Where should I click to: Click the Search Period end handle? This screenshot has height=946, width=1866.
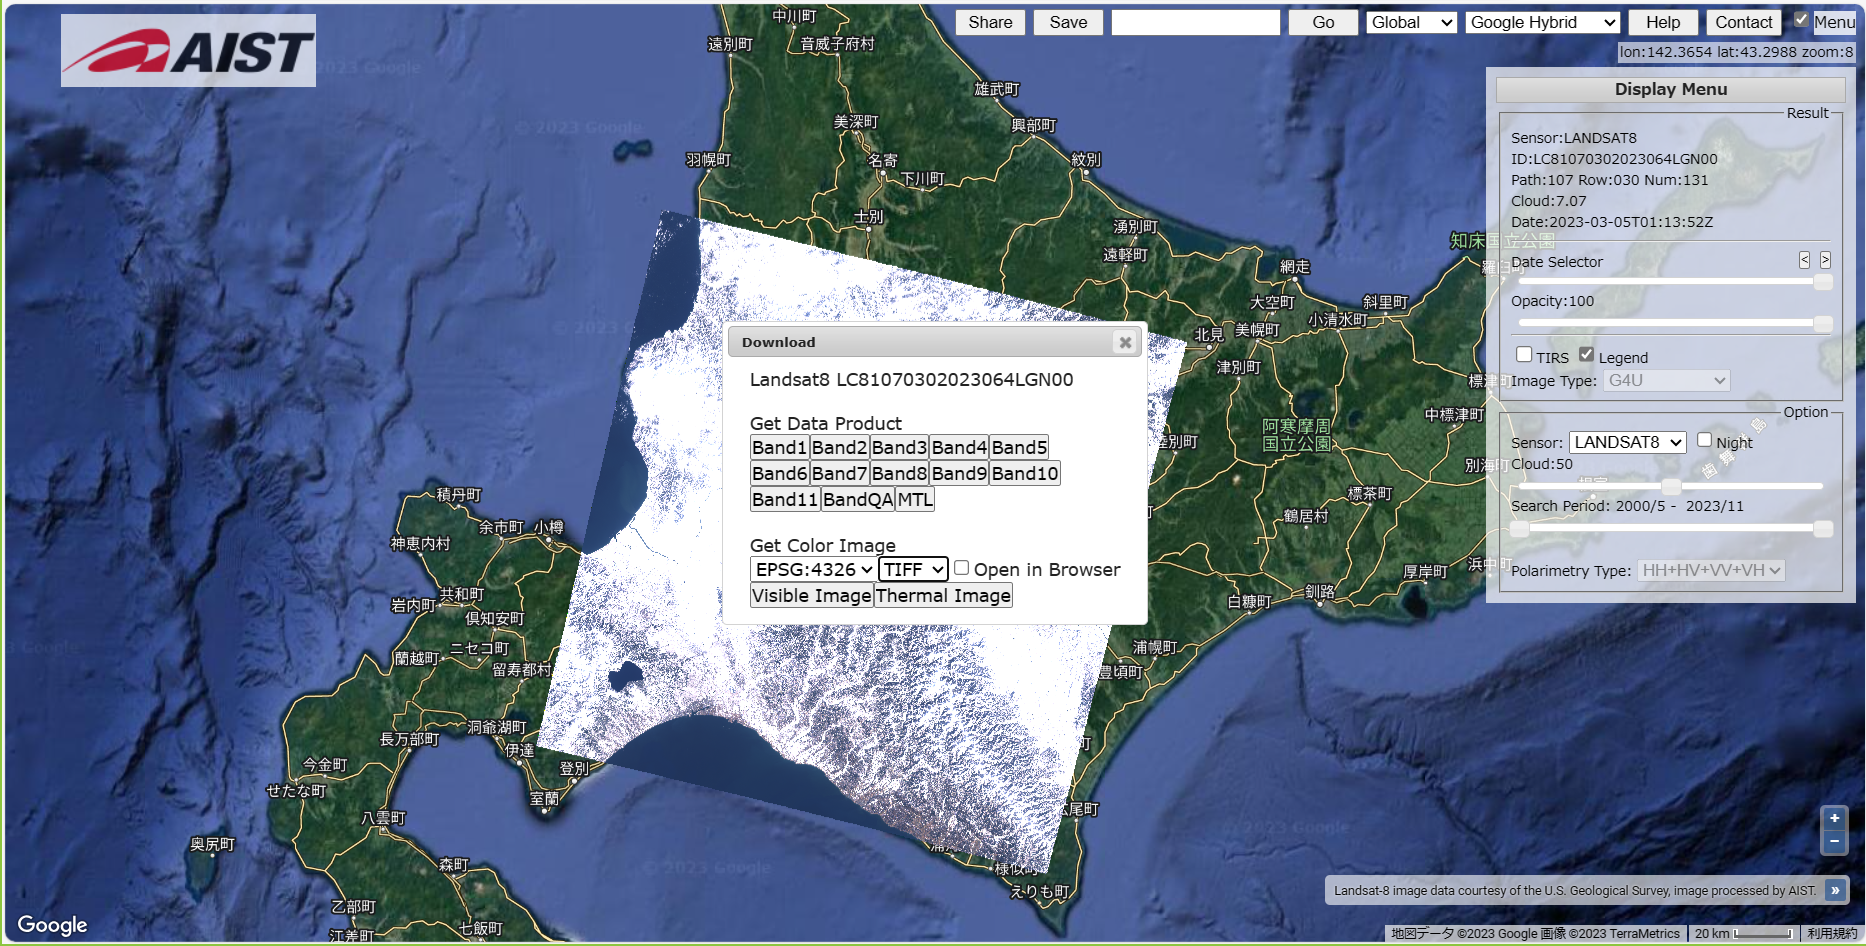(x=1823, y=528)
